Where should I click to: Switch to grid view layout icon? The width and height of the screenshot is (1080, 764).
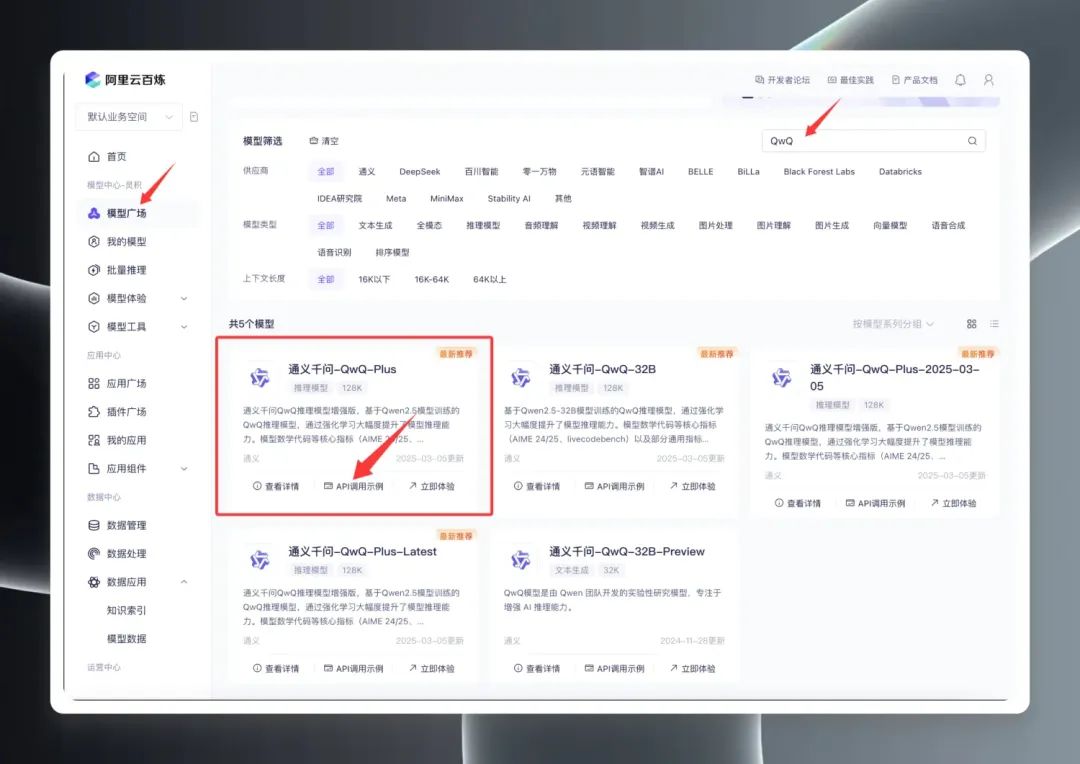pos(971,324)
